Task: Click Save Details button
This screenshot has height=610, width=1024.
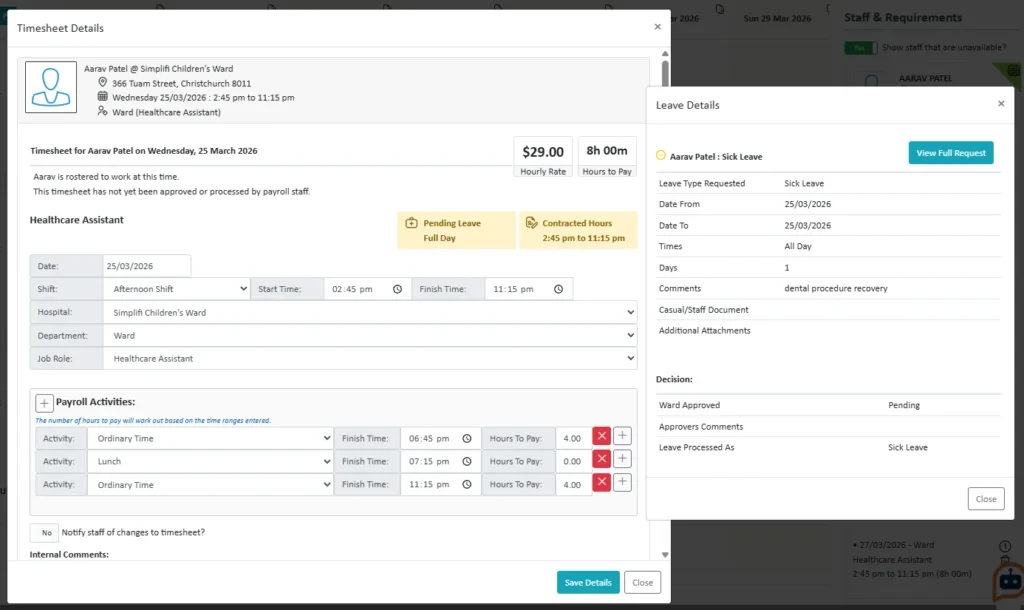Action: (x=588, y=582)
